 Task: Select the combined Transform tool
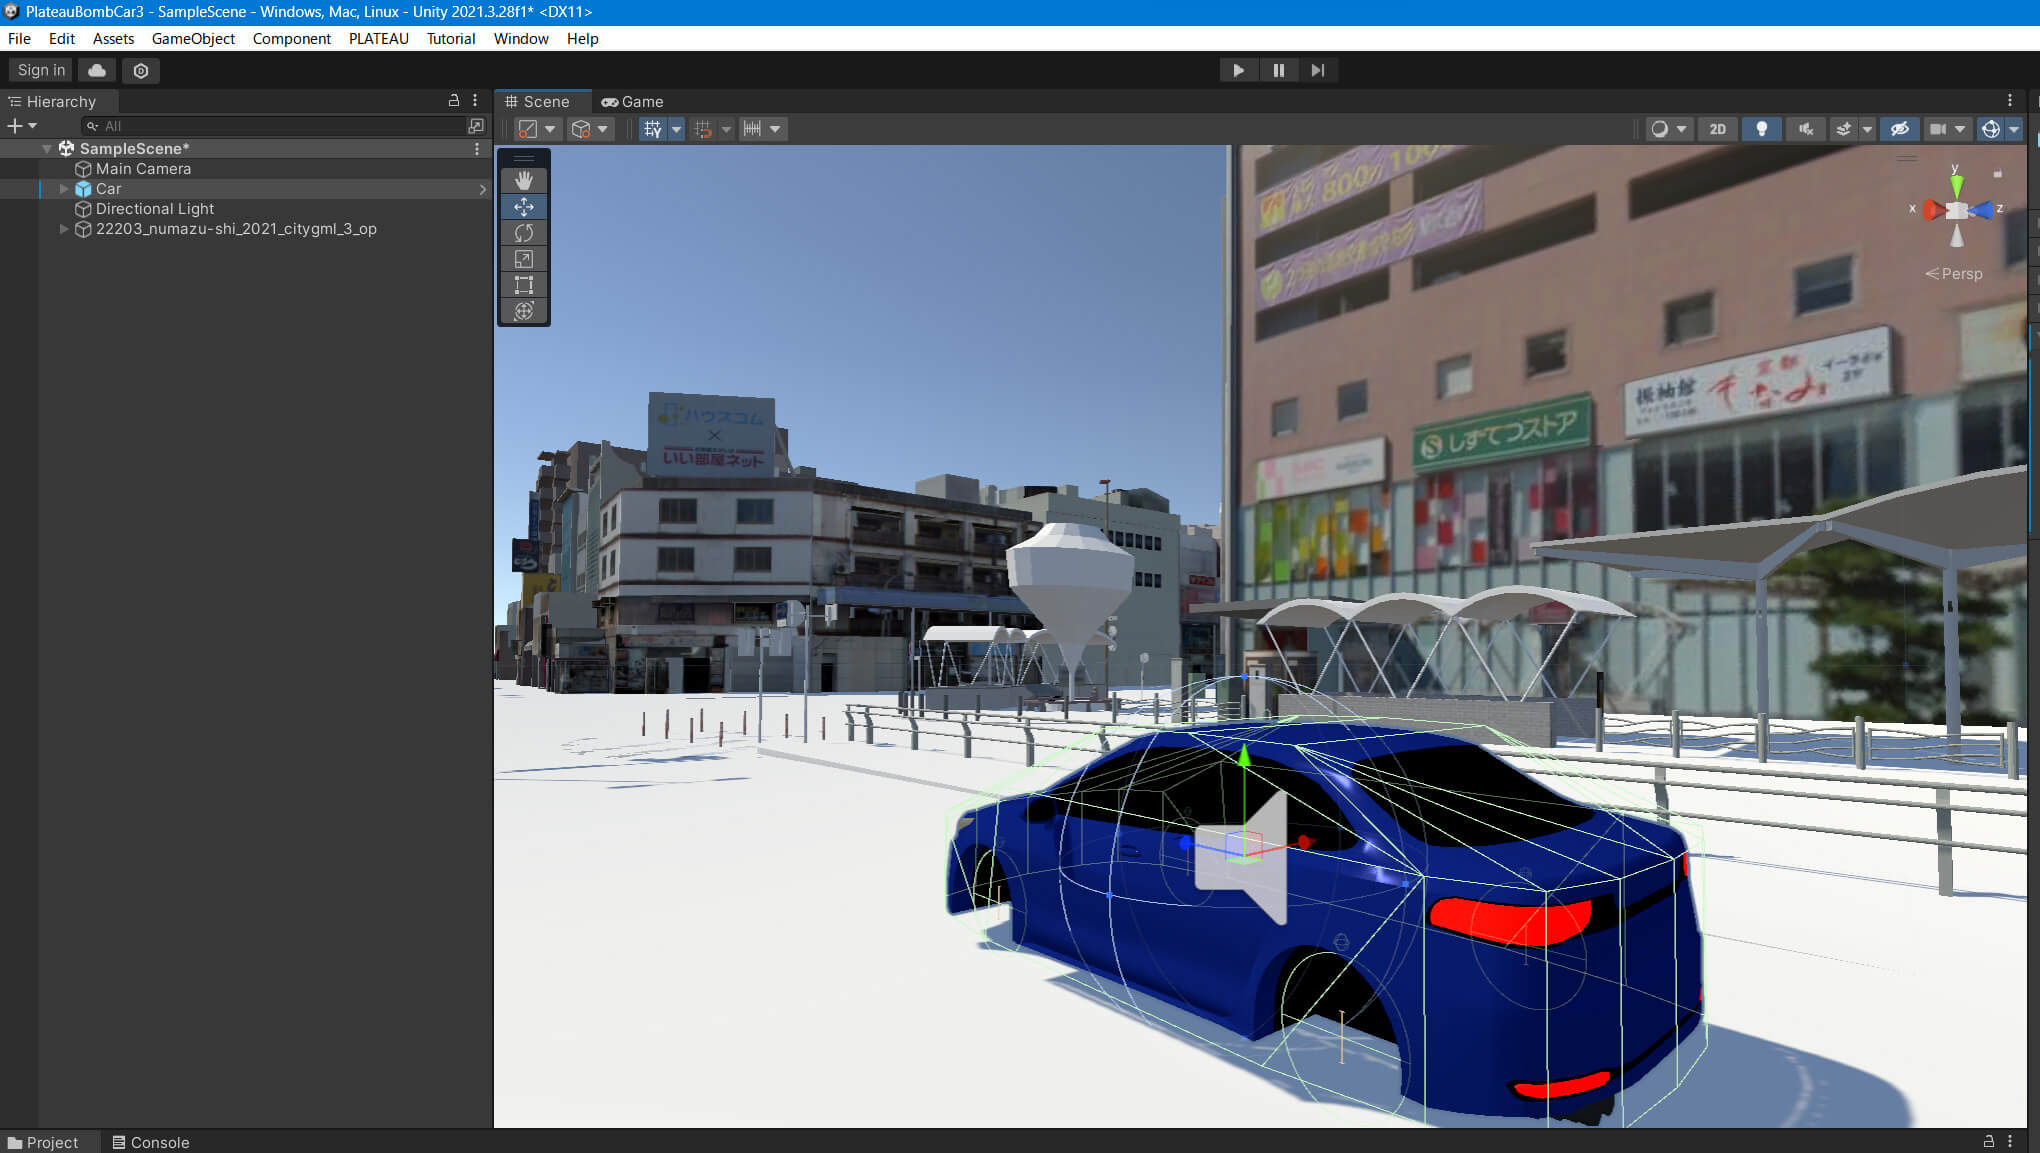523,311
